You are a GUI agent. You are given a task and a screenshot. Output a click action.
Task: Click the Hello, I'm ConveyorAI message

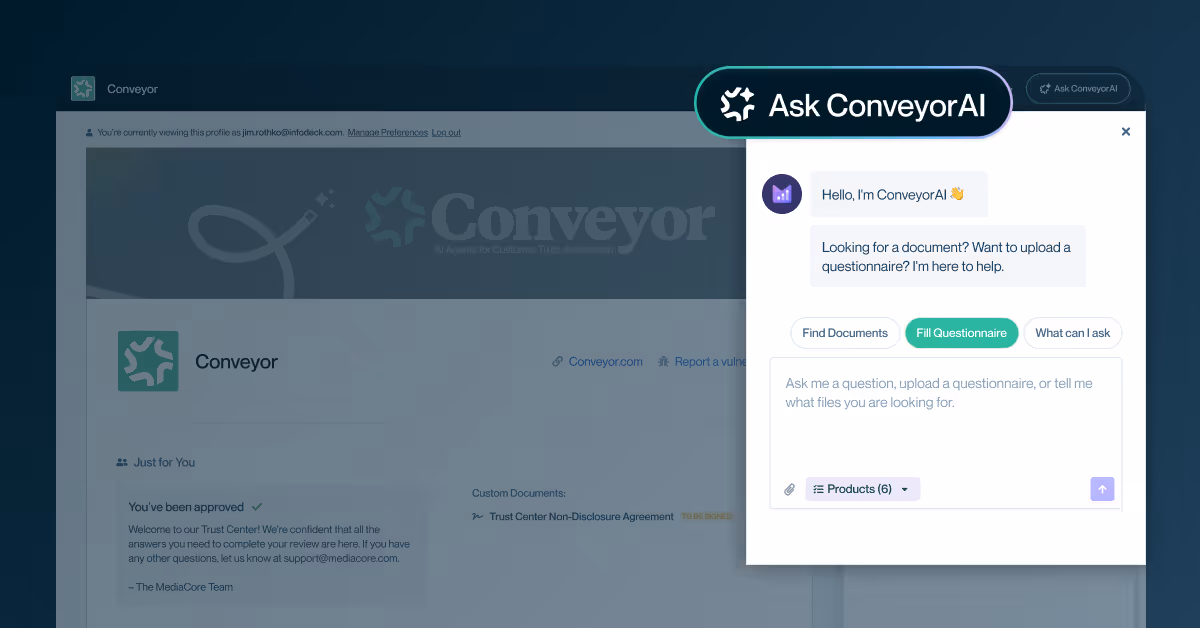coord(898,194)
